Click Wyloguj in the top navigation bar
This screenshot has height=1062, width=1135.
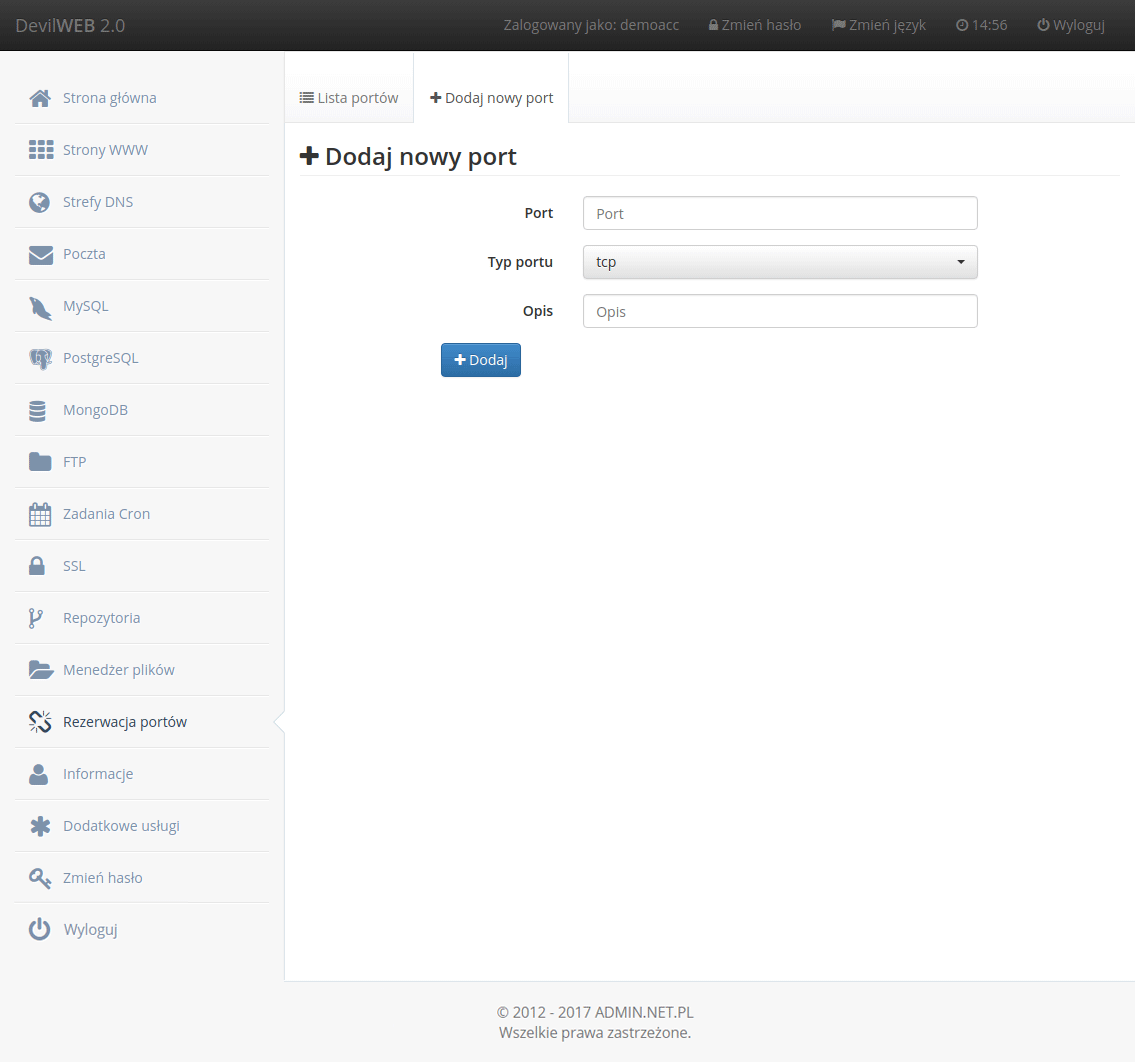1070,25
